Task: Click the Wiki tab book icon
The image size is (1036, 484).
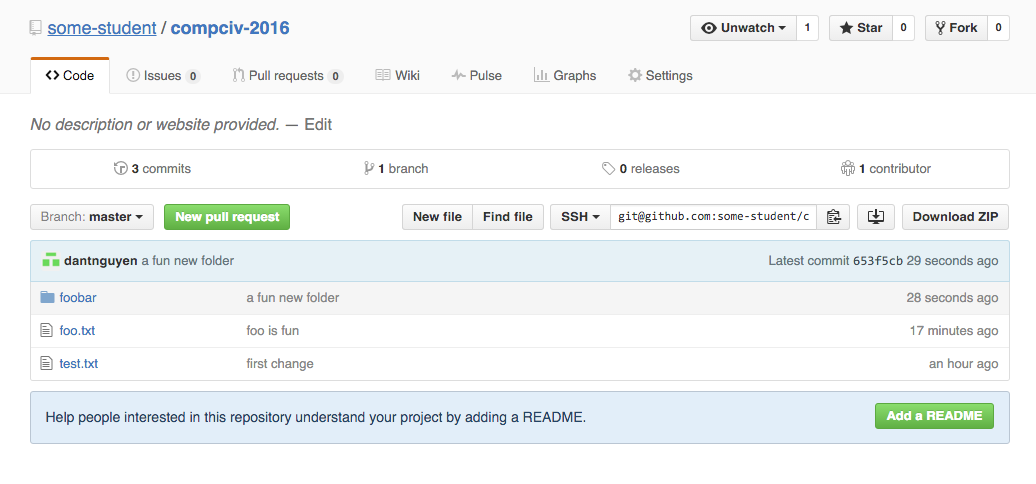Action: pos(383,76)
